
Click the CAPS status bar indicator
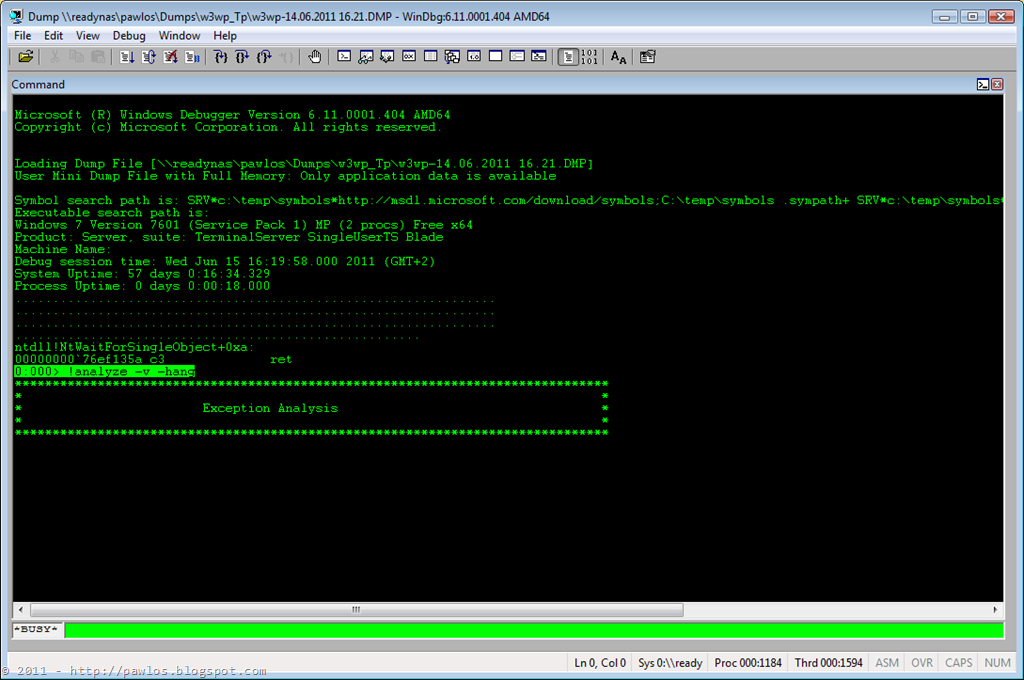(x=959, y=662)
